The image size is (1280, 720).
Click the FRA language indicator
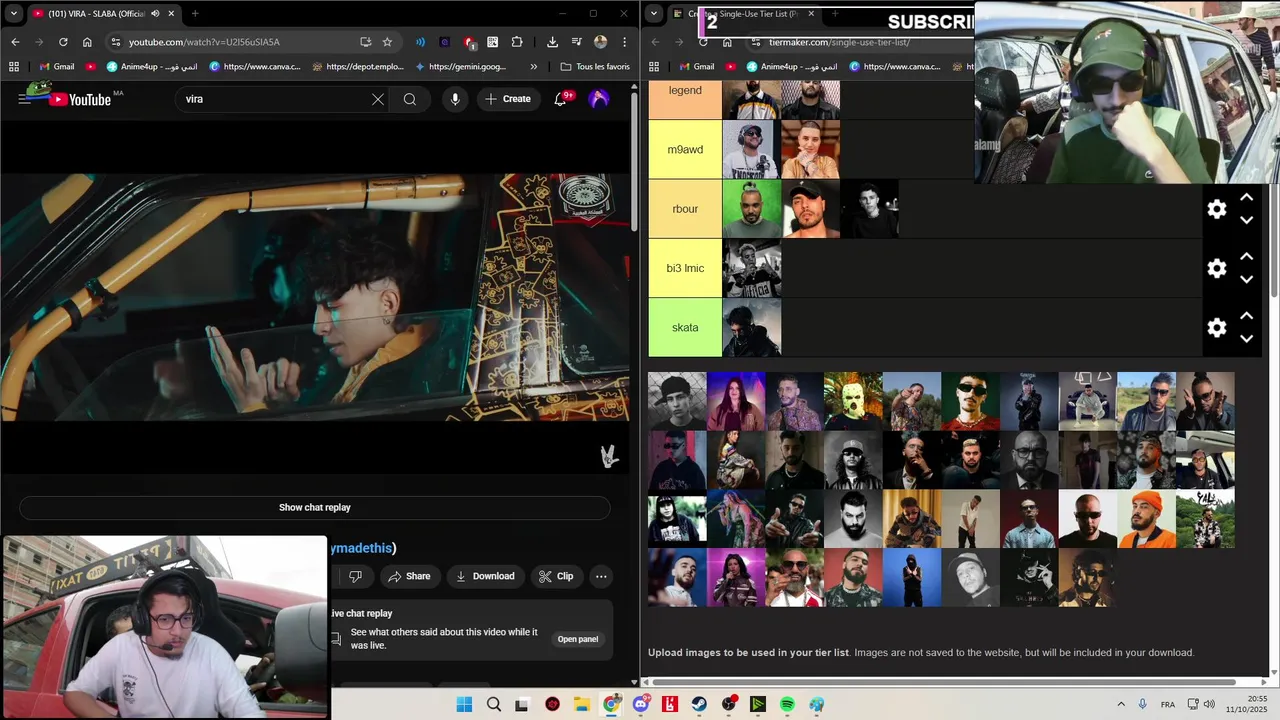tap(1168, 704)
